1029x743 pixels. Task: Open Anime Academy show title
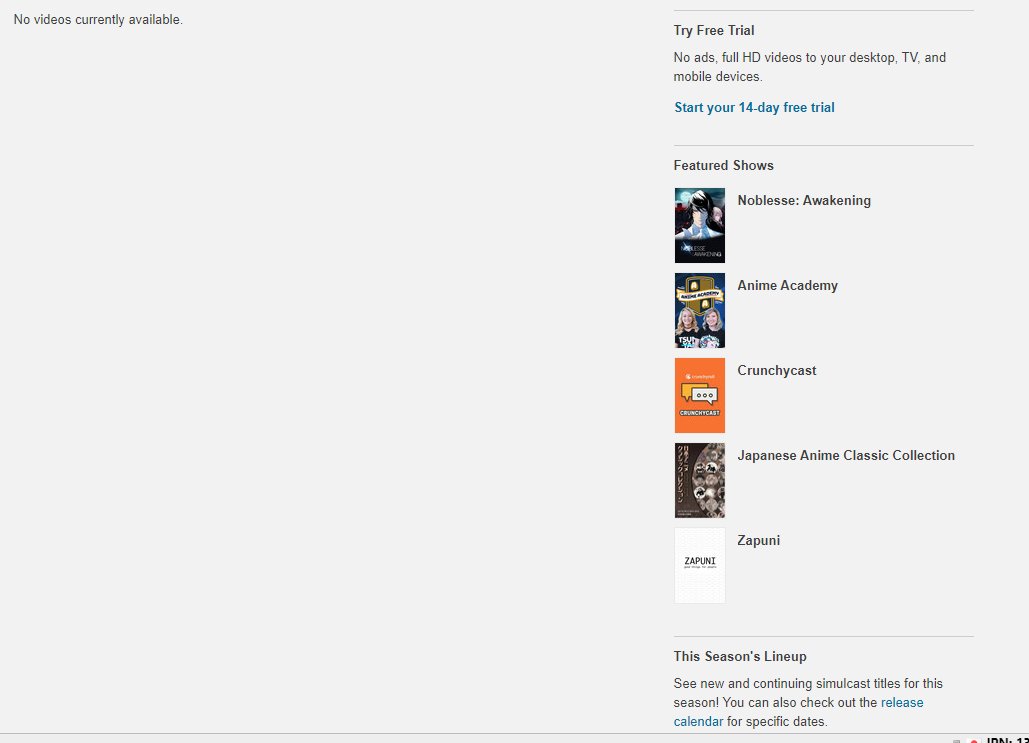[x=788, y=286]
